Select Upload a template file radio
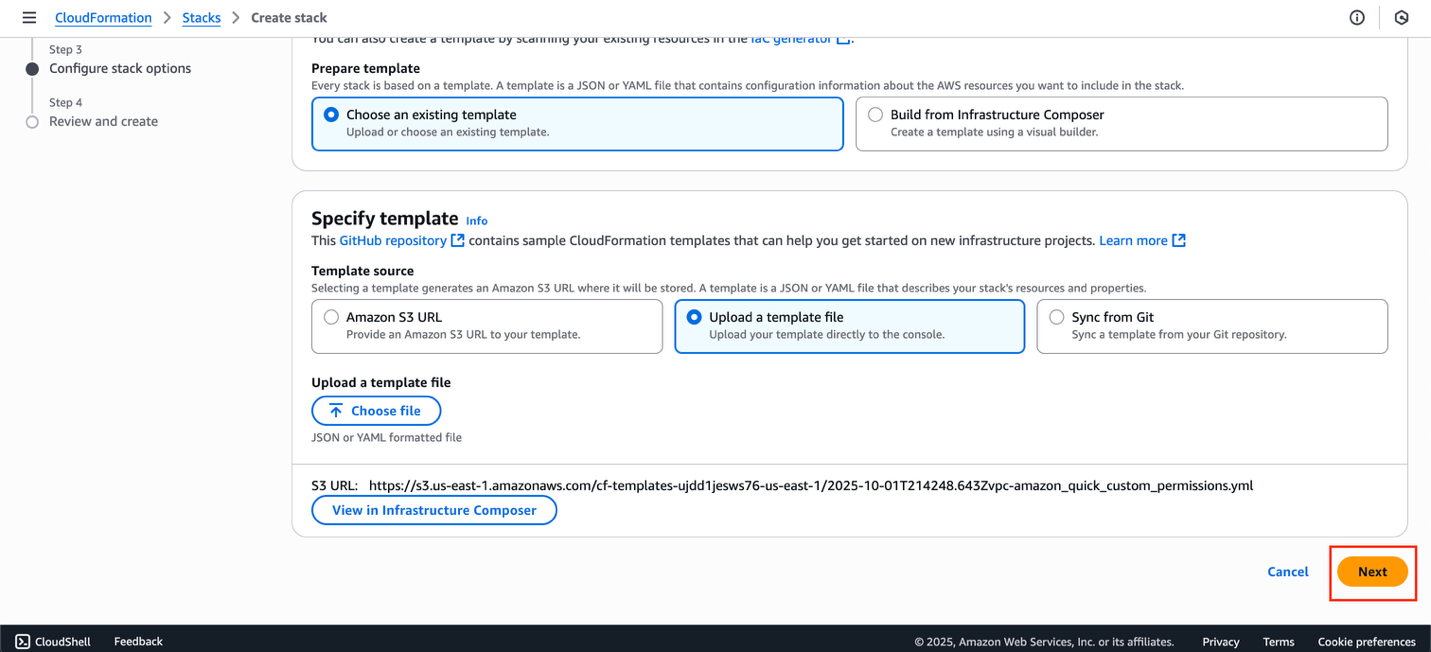The height and width of the screenshot is (652, 1431). tap(694, 317)
